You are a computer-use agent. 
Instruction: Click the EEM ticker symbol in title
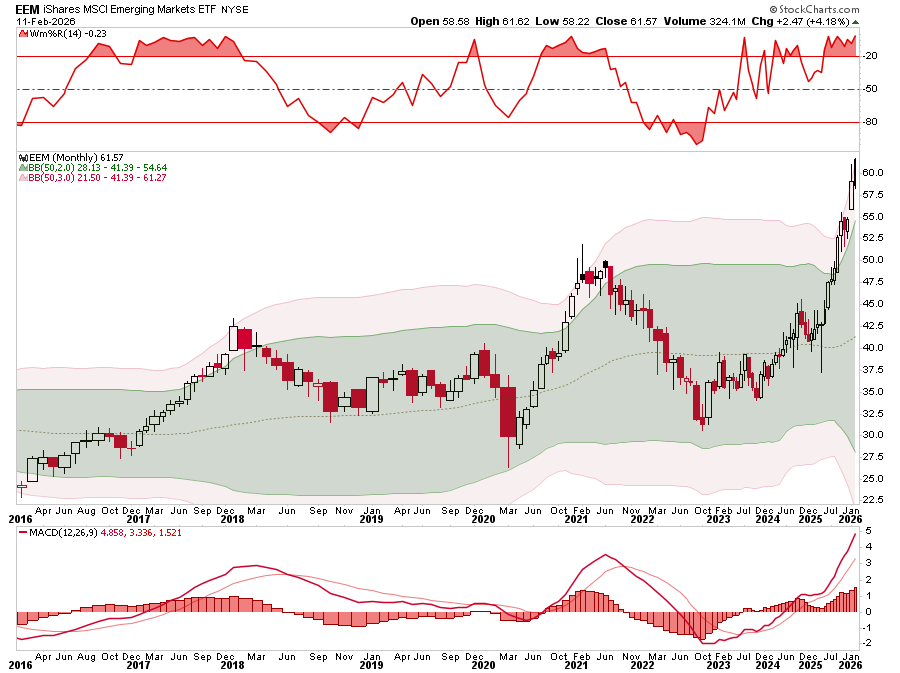[27, 8]
